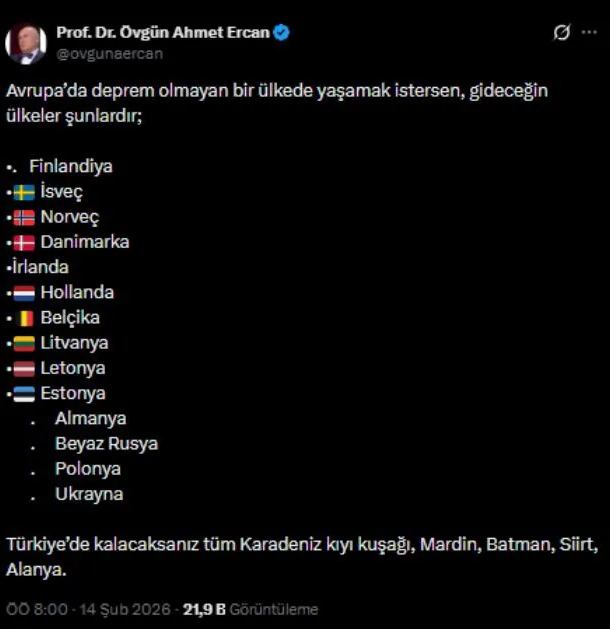Click the Denmark flag next to Danimarka
The width and height of the screenshot is (610, 629).
click(24, 242)
